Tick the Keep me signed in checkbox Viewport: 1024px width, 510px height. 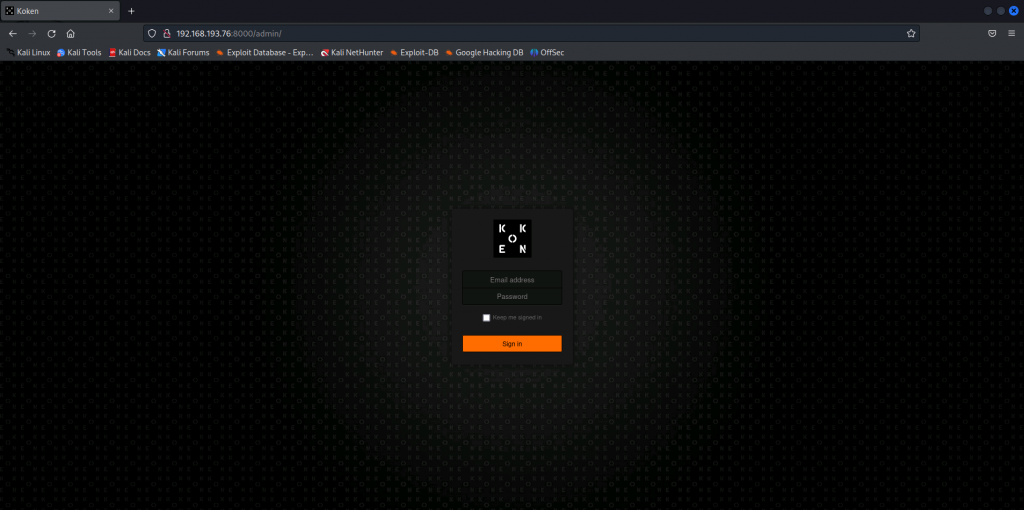click(486, 317)
